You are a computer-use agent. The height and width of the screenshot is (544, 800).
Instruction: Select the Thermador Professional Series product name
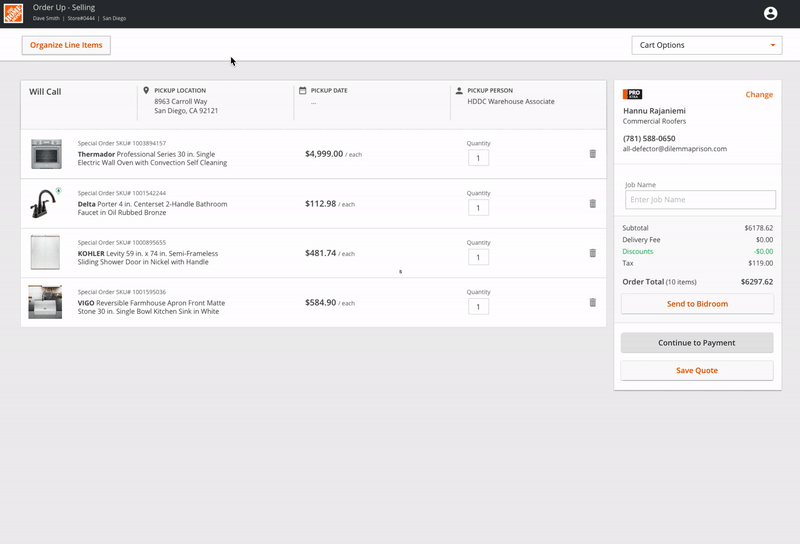[x=152, y=158]
